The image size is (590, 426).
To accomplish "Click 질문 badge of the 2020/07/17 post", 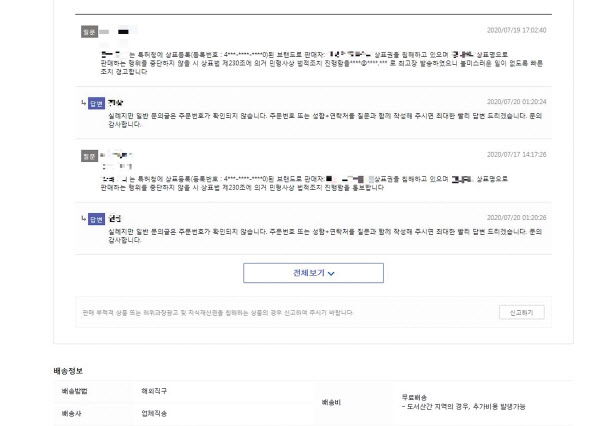I will pos(89,156).
